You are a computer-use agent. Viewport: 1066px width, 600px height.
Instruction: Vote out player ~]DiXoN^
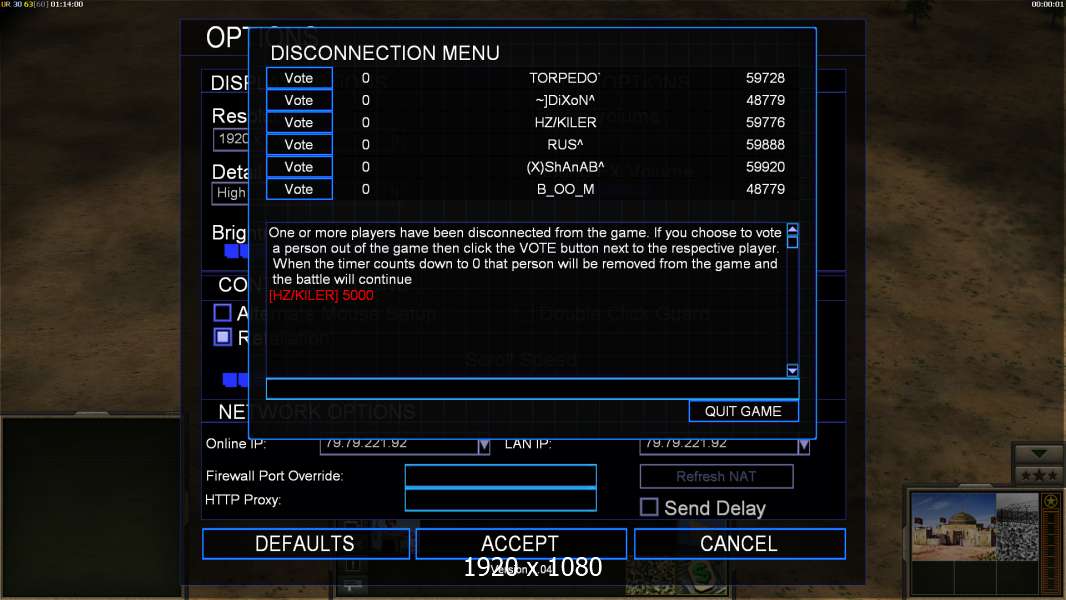tap(299, 100)
